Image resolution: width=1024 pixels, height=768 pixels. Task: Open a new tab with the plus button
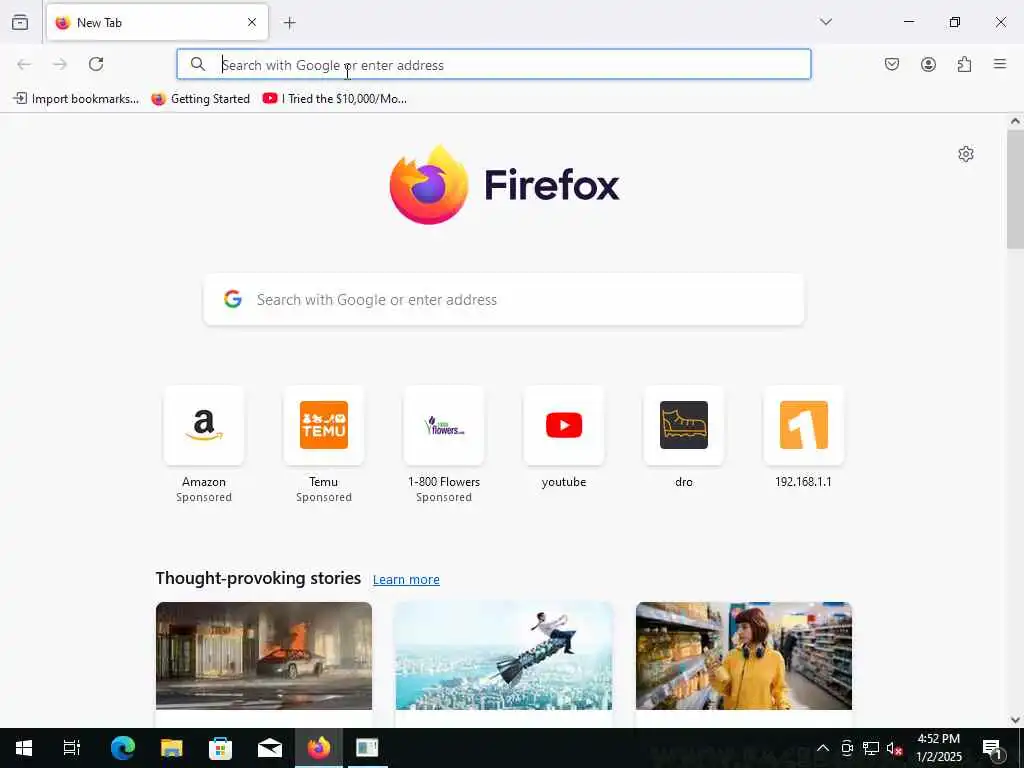tap(290, 23)
